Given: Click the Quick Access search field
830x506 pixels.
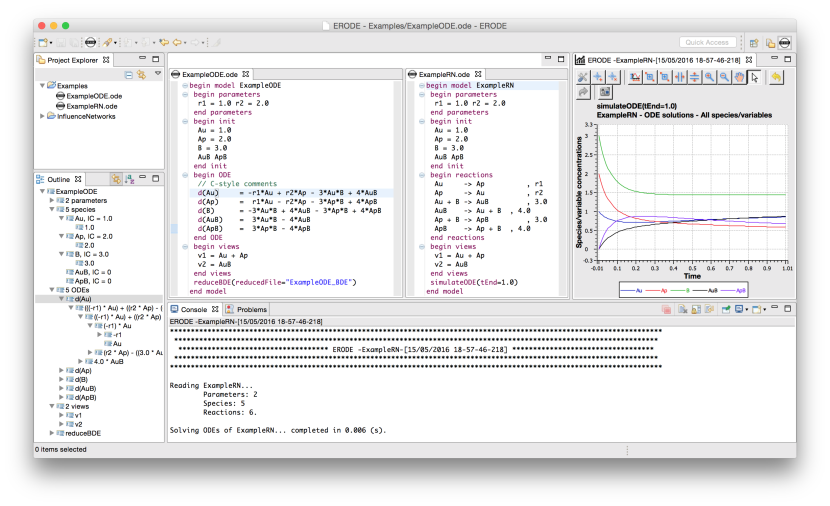Looking at the screenshot, I should point(707,42).
